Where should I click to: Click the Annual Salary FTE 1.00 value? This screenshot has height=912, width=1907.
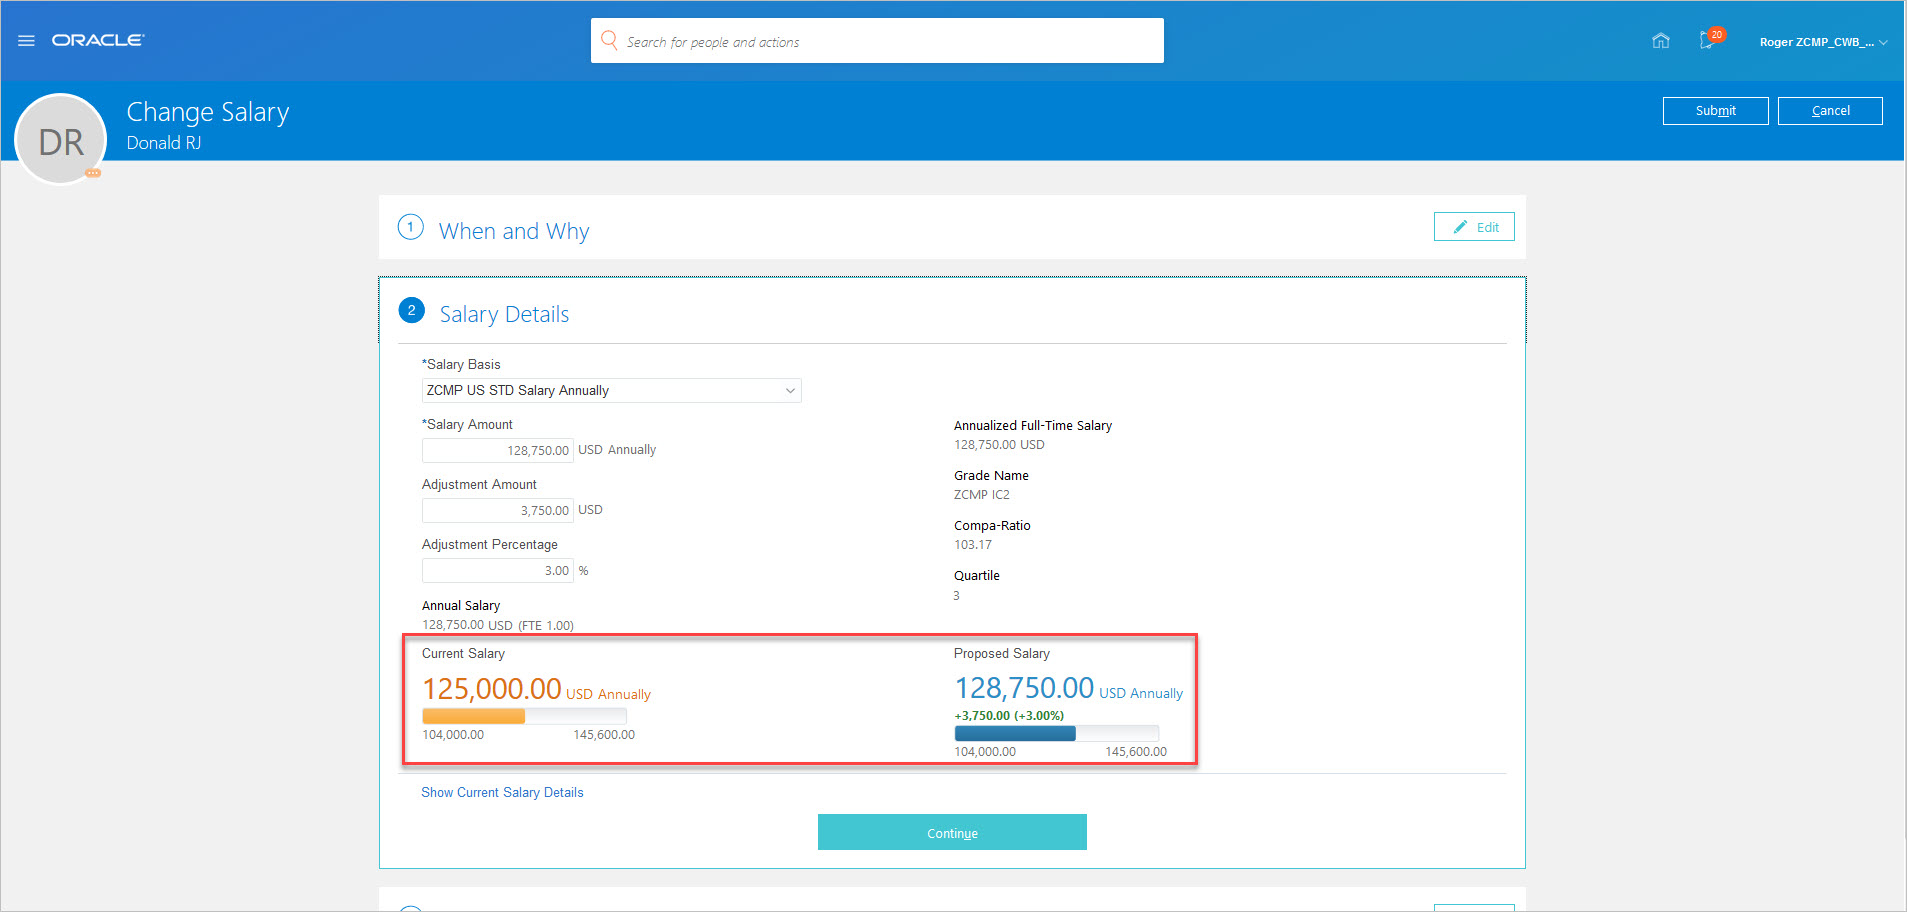(x=498, y=625)
